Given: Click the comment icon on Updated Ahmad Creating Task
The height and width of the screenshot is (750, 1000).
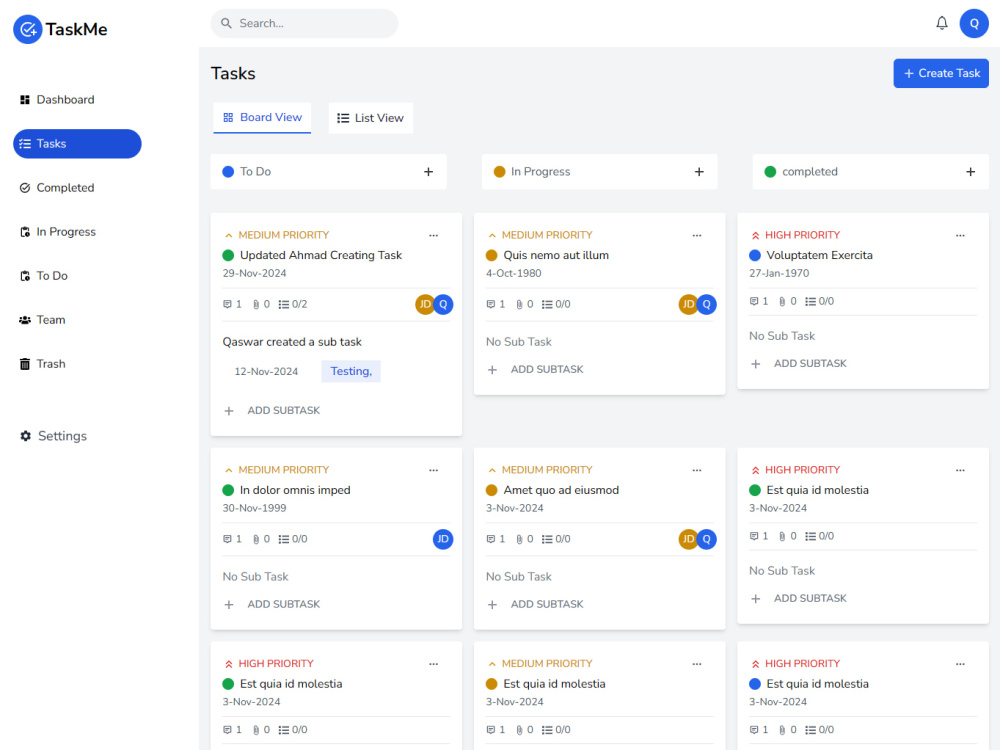Looking at the screenshot, I should tap(226, 304).
